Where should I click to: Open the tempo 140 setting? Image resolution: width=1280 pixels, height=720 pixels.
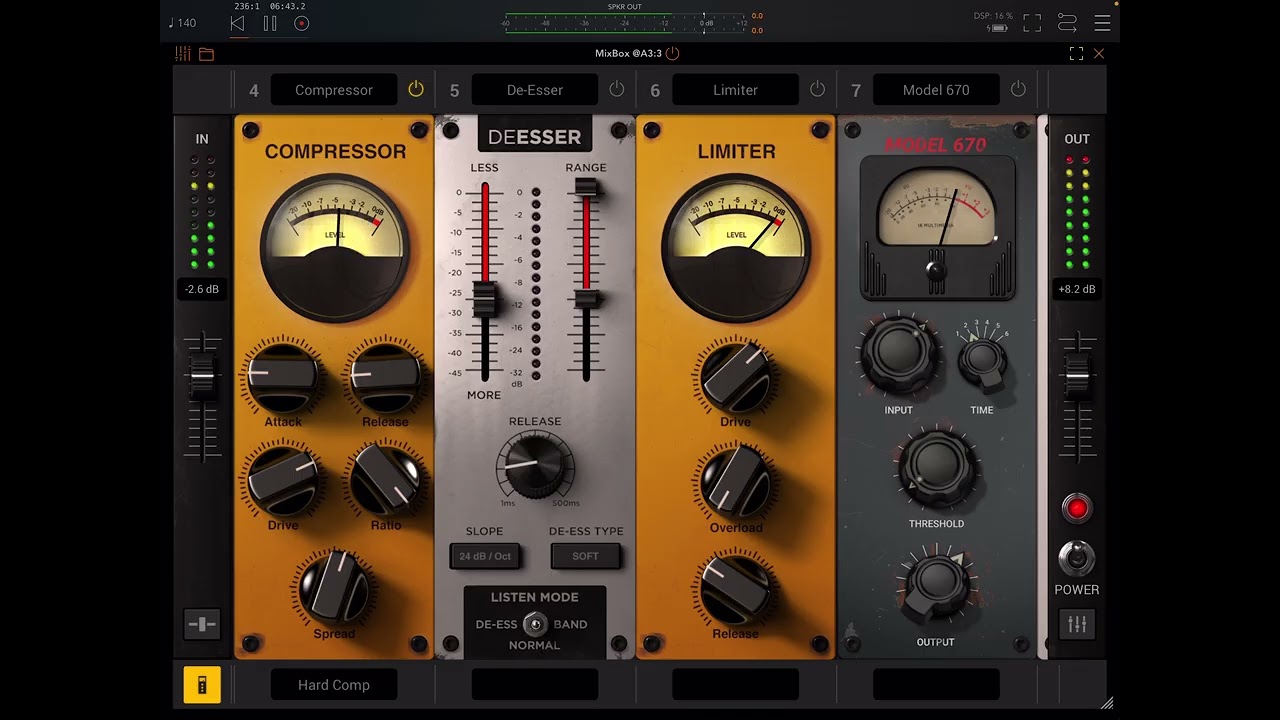(182, 23)
